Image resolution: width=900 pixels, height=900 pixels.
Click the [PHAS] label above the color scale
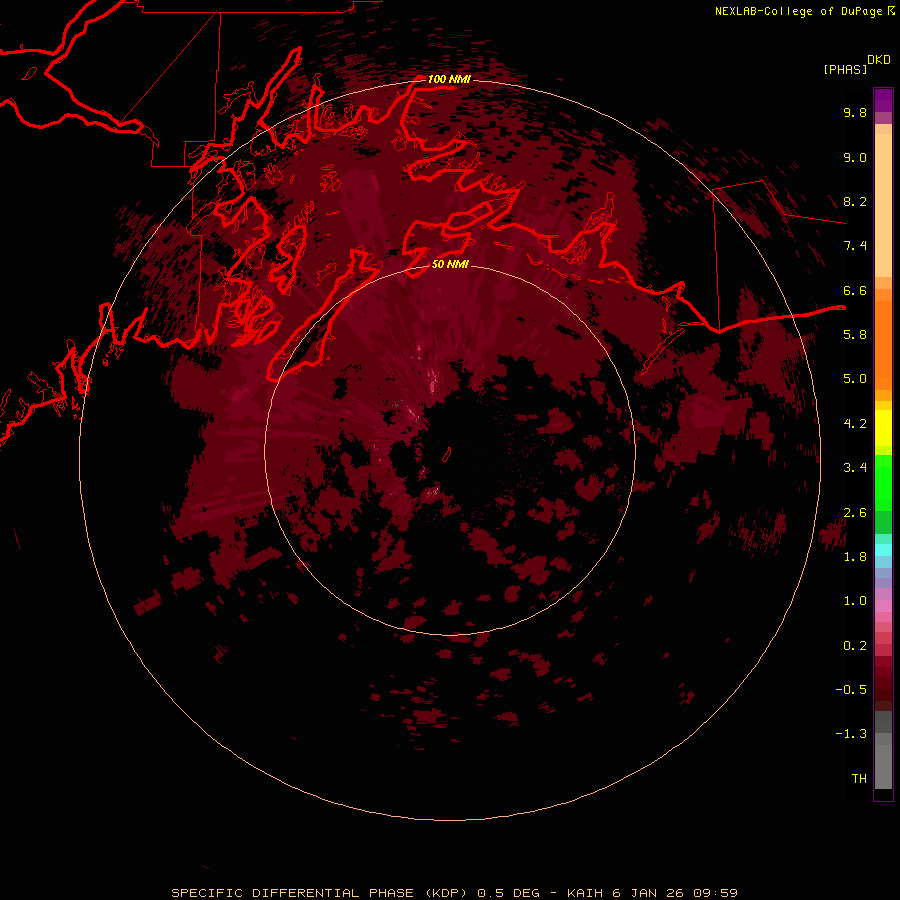click(x=845, y=70)
